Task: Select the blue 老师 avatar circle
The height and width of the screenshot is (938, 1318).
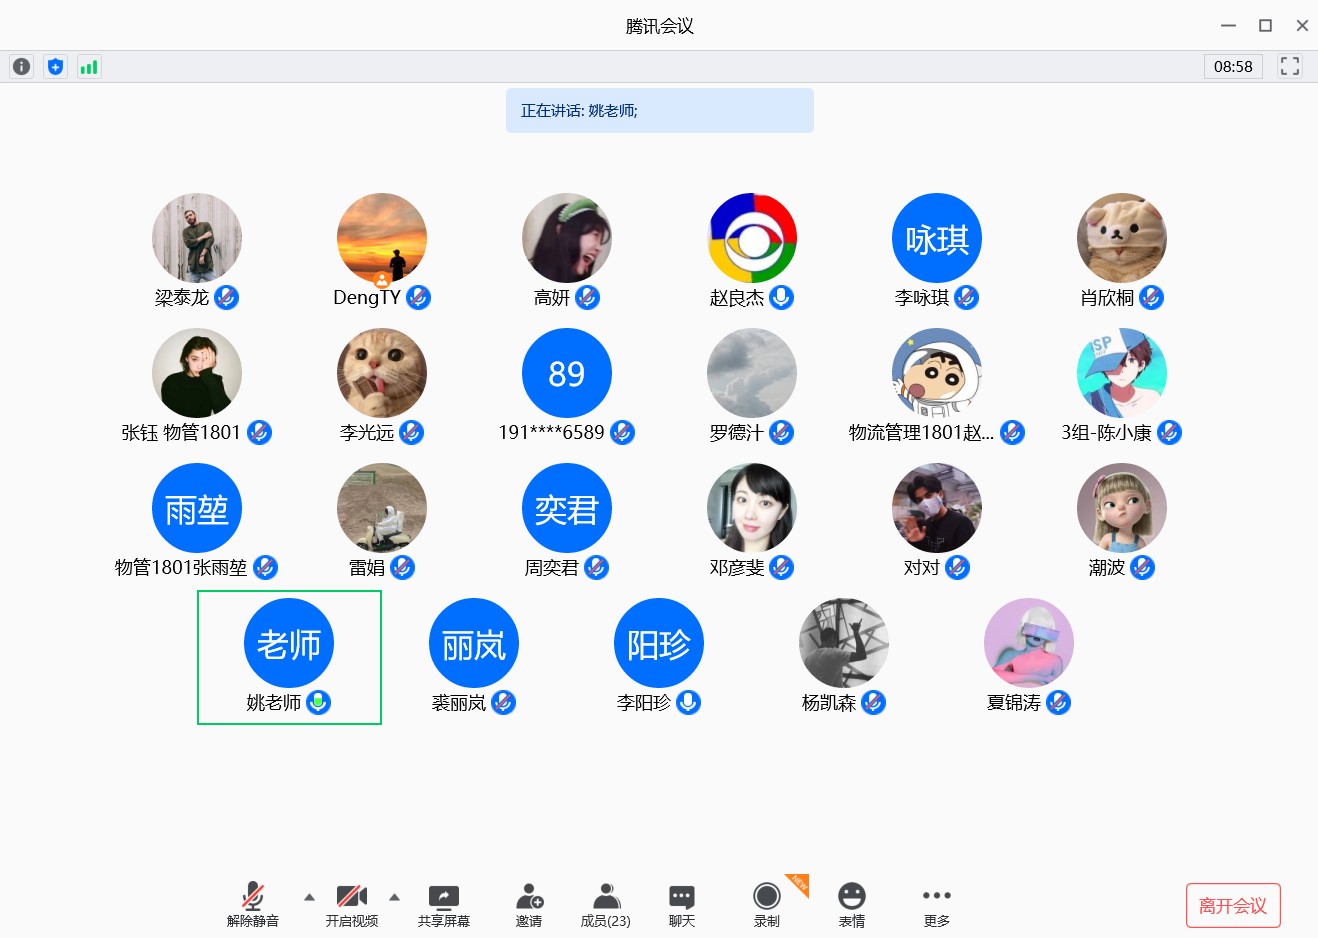Action: pos(289,643)
